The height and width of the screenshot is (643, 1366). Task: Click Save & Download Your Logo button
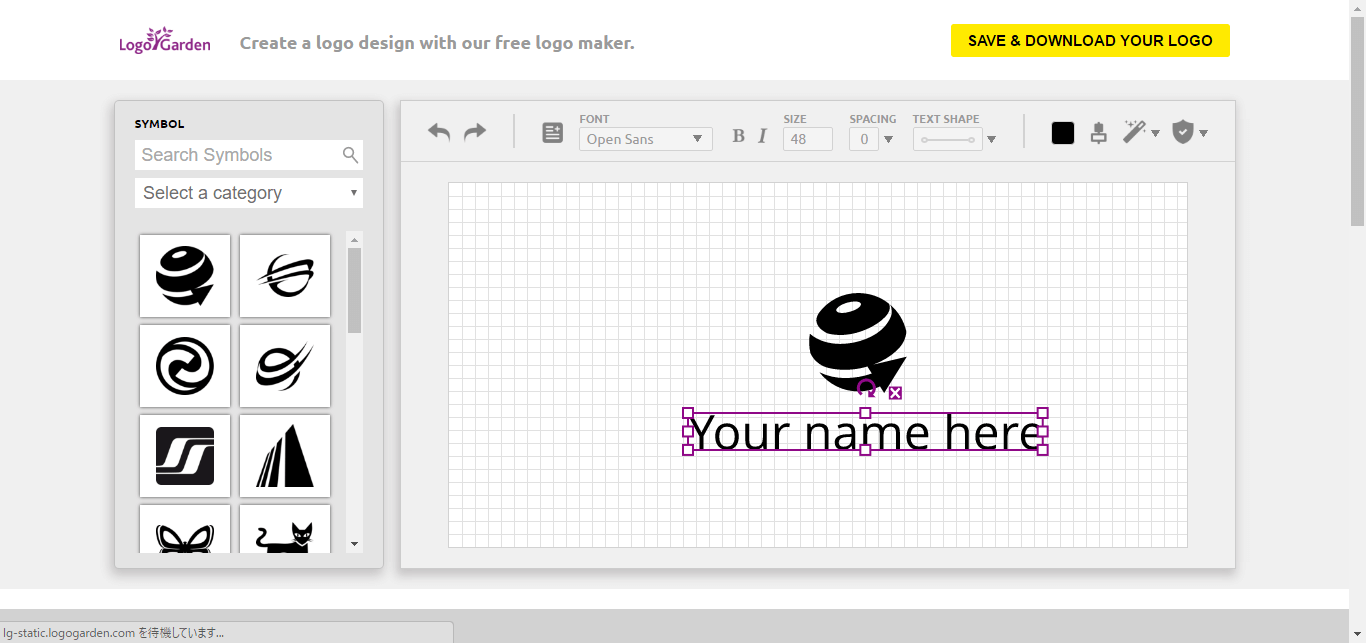point(1090,41)
